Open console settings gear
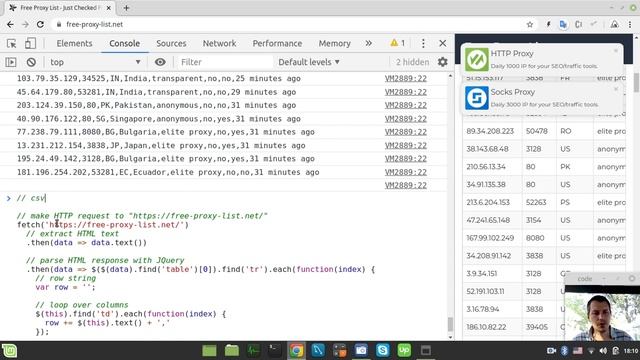 tap(442, 62)
